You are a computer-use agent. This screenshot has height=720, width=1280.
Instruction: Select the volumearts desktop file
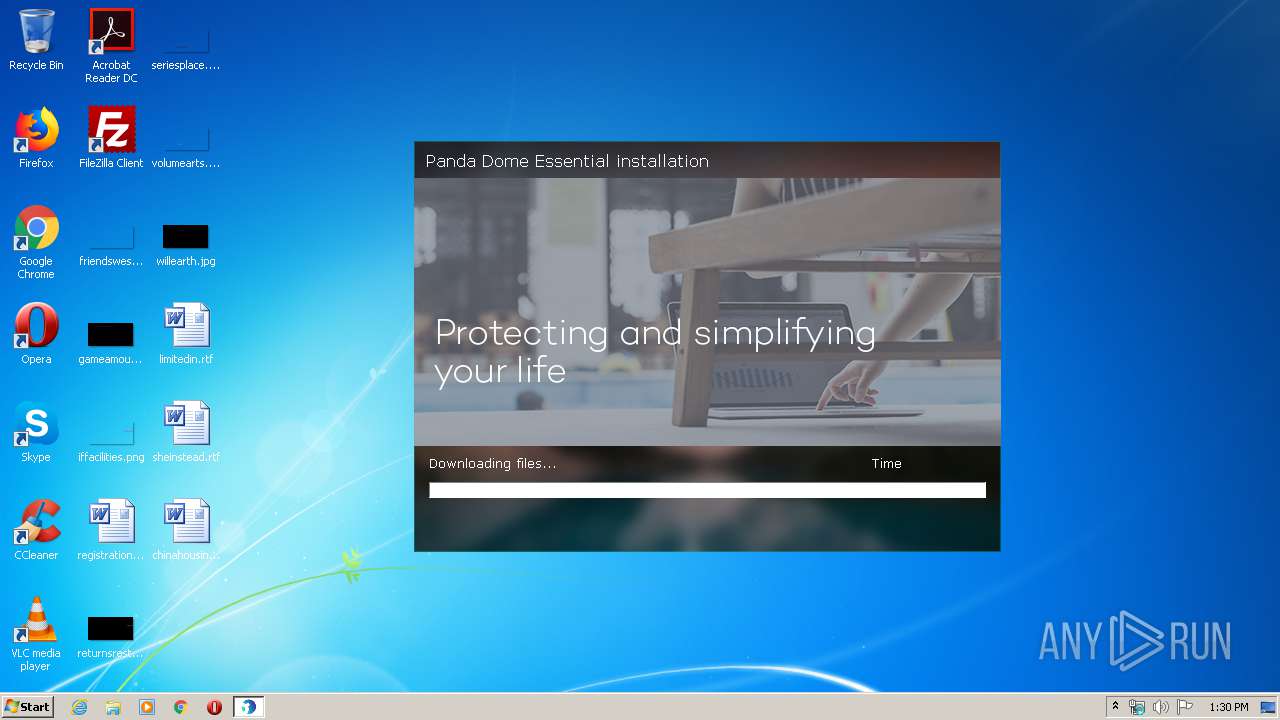(x=186, y=144)
